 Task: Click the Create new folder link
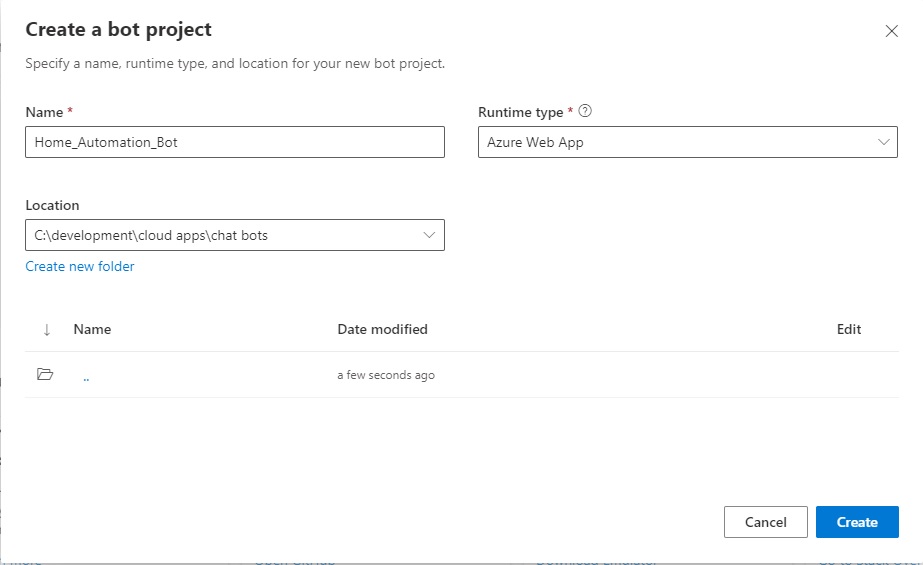(x=80, y=266)
